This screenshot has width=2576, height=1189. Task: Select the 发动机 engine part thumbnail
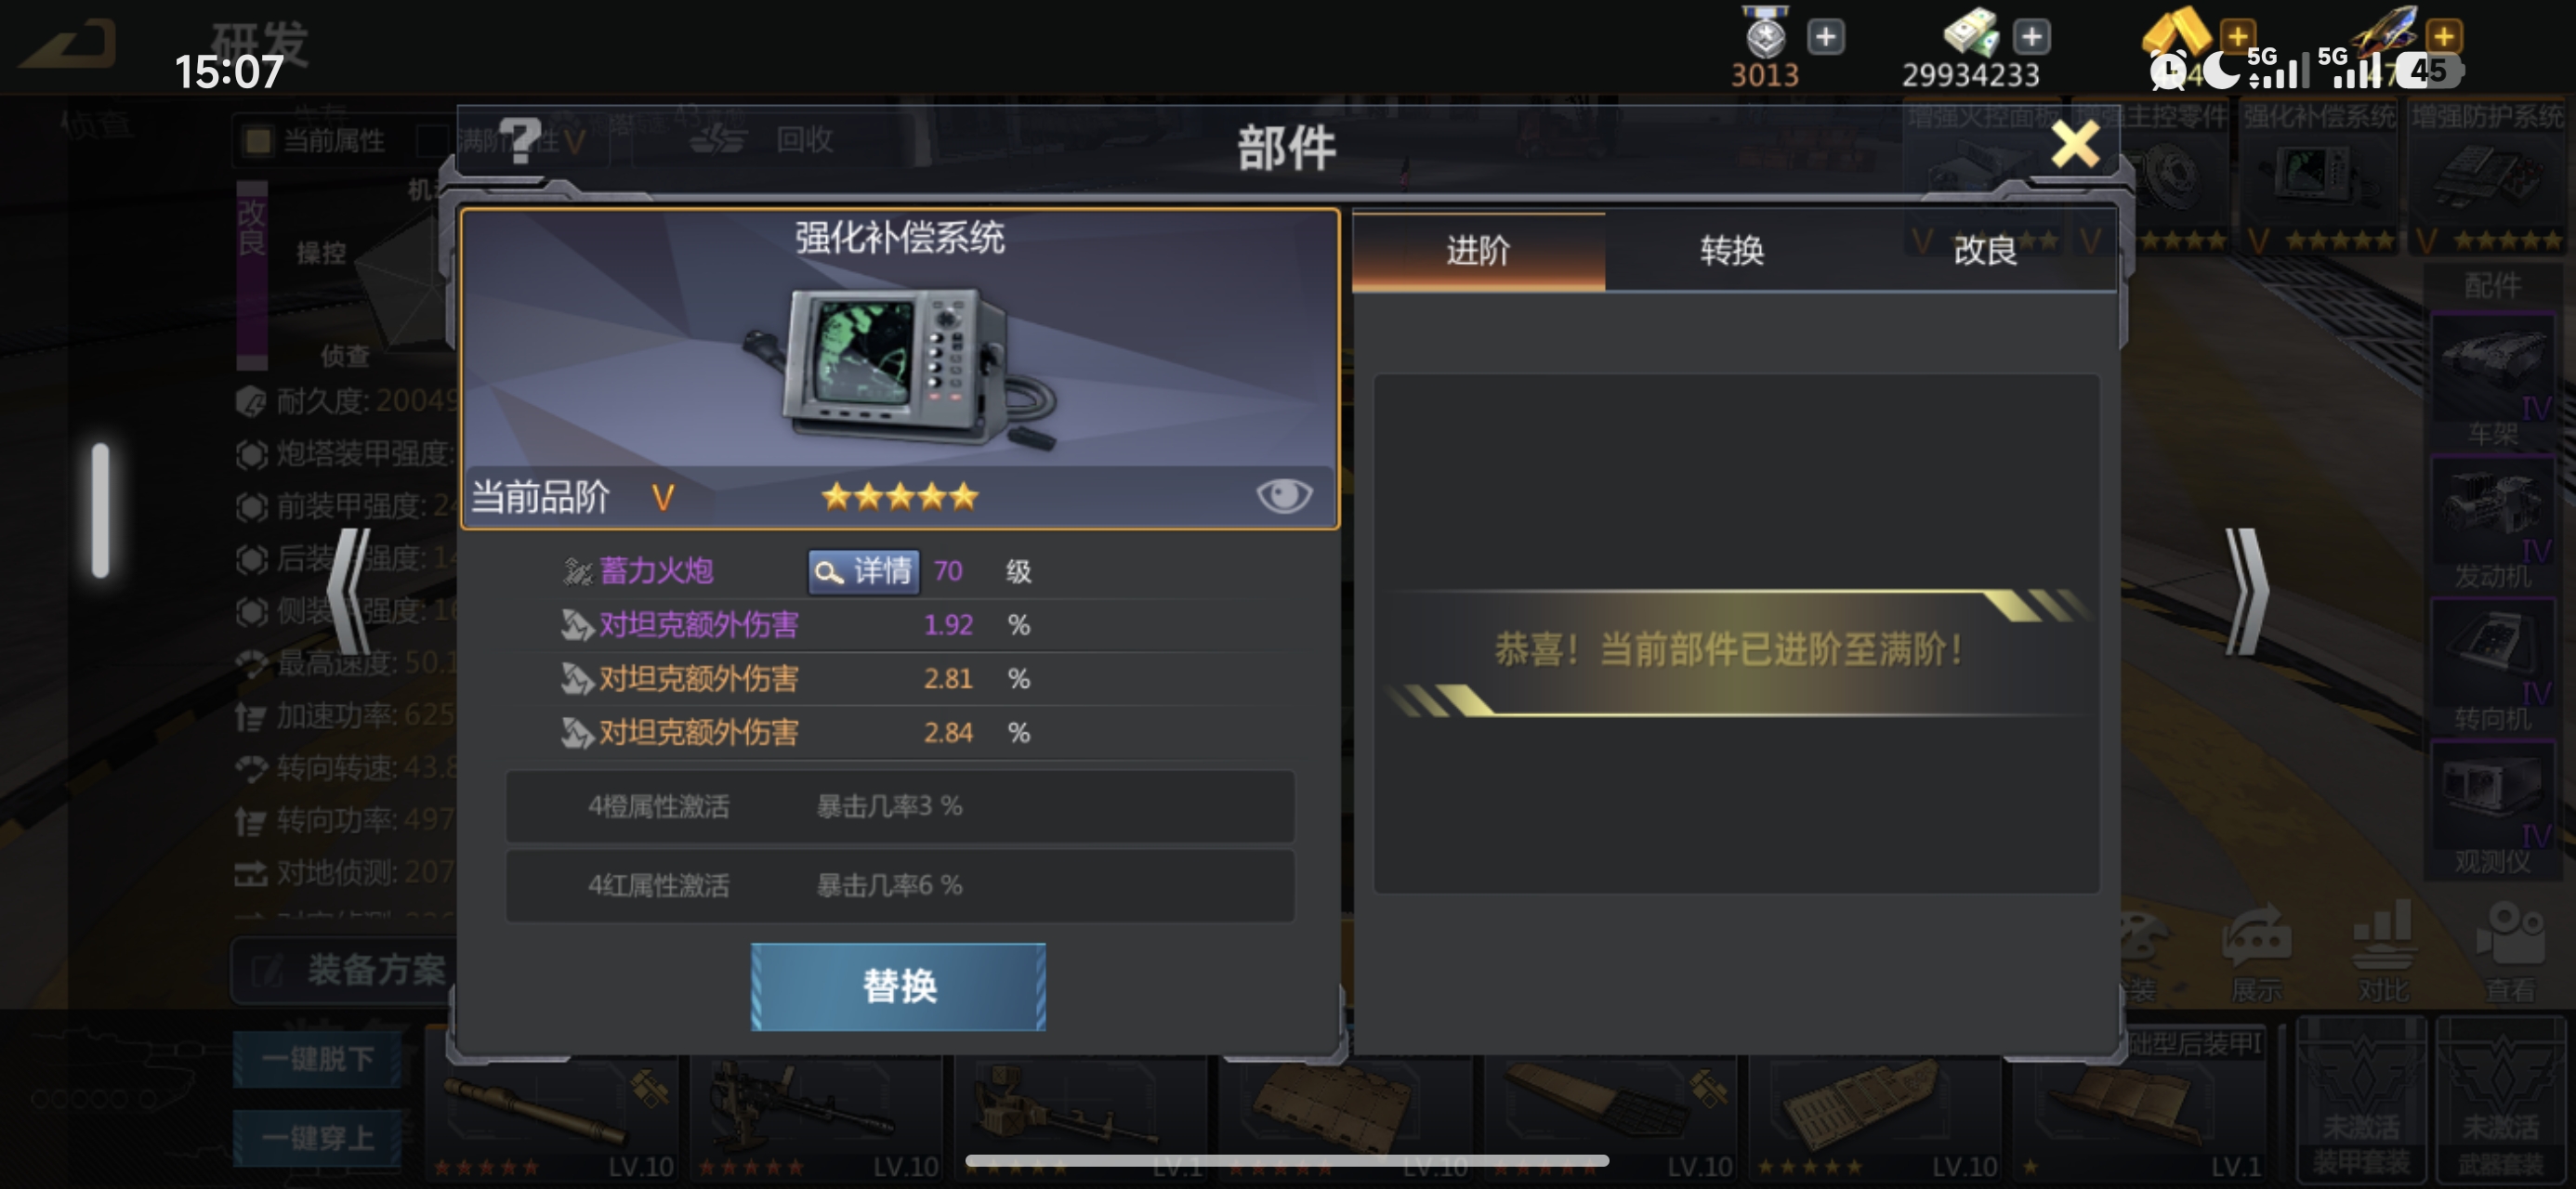click(x=2491, y=525)
